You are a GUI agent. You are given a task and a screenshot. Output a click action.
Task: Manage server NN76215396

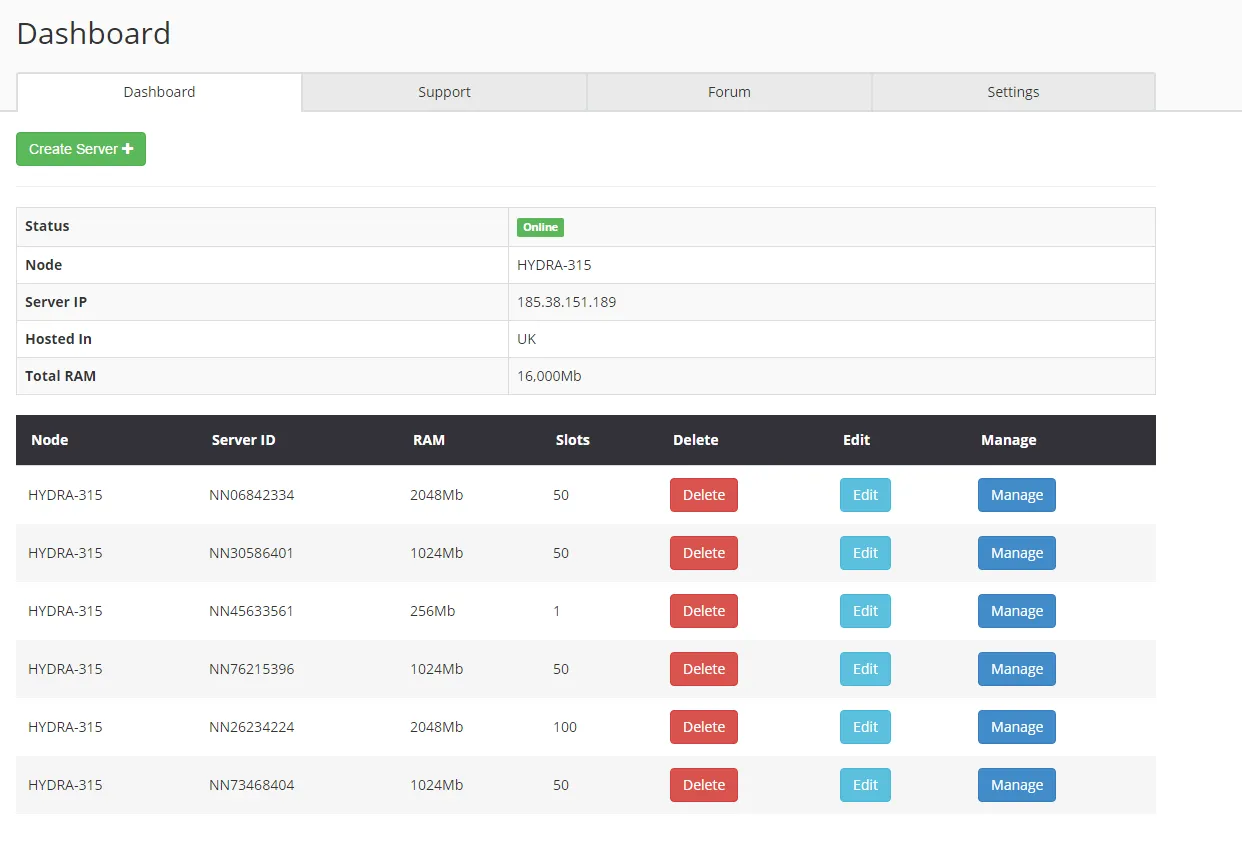pyautogui.click(x=1017, y=669)
